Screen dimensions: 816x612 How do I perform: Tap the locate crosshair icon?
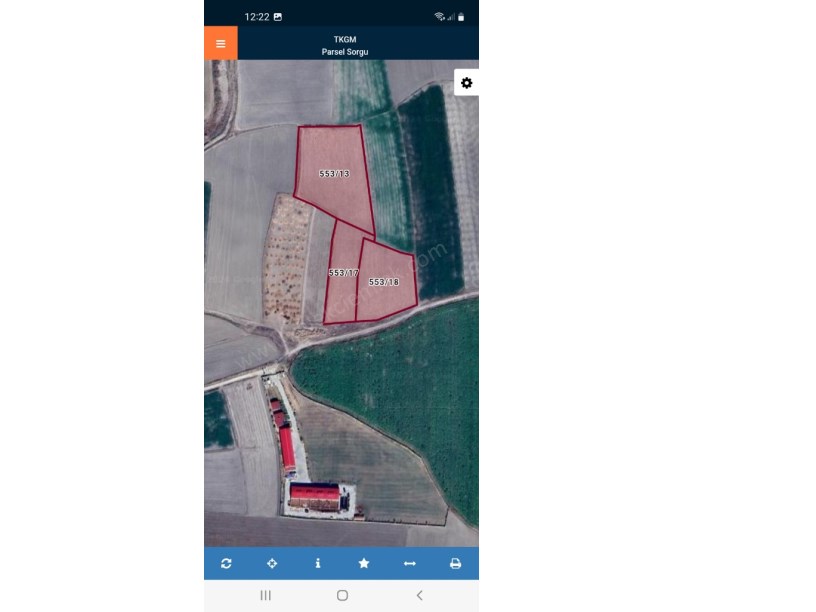pyautogui.click(x=272, y=563)
